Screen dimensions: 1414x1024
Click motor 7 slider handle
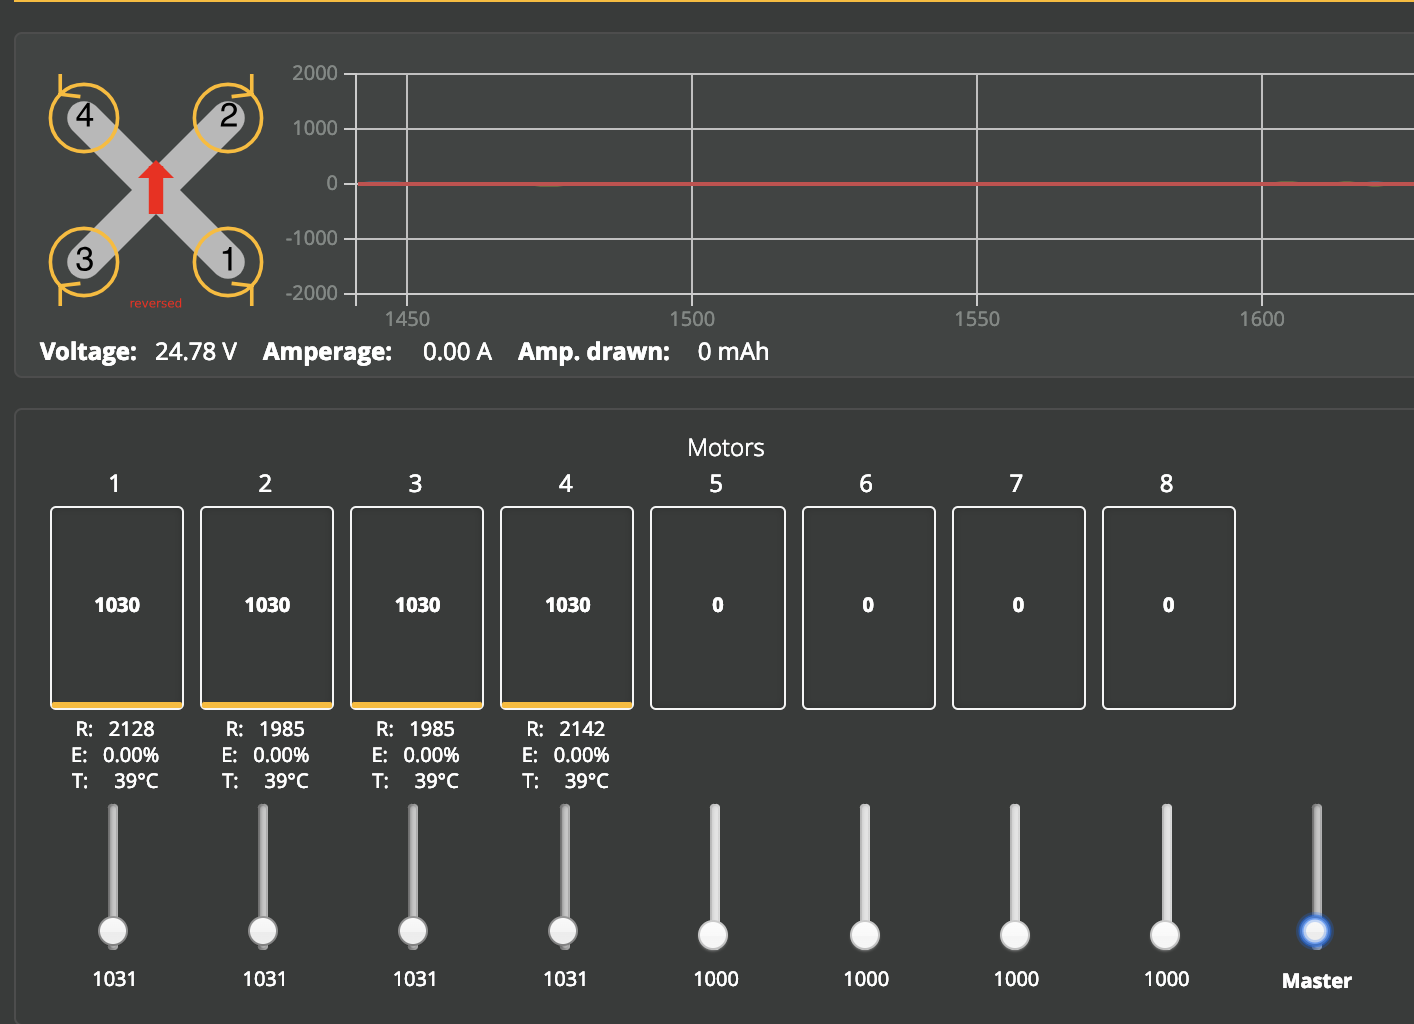1015,935
